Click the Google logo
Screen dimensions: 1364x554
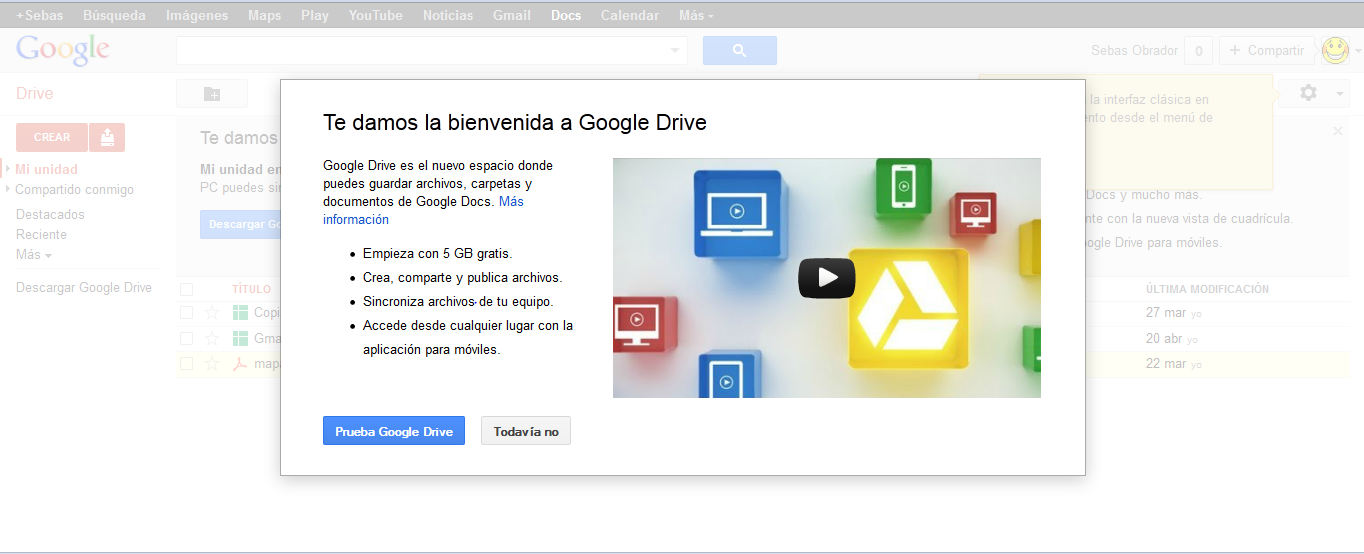tap(62, 49)
